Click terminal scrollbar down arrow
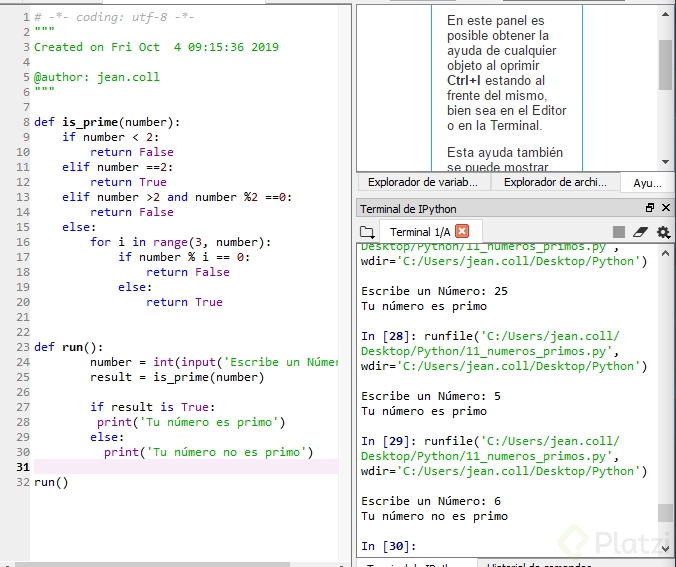Screen dimensions: 676x567 tap(665, 548)
